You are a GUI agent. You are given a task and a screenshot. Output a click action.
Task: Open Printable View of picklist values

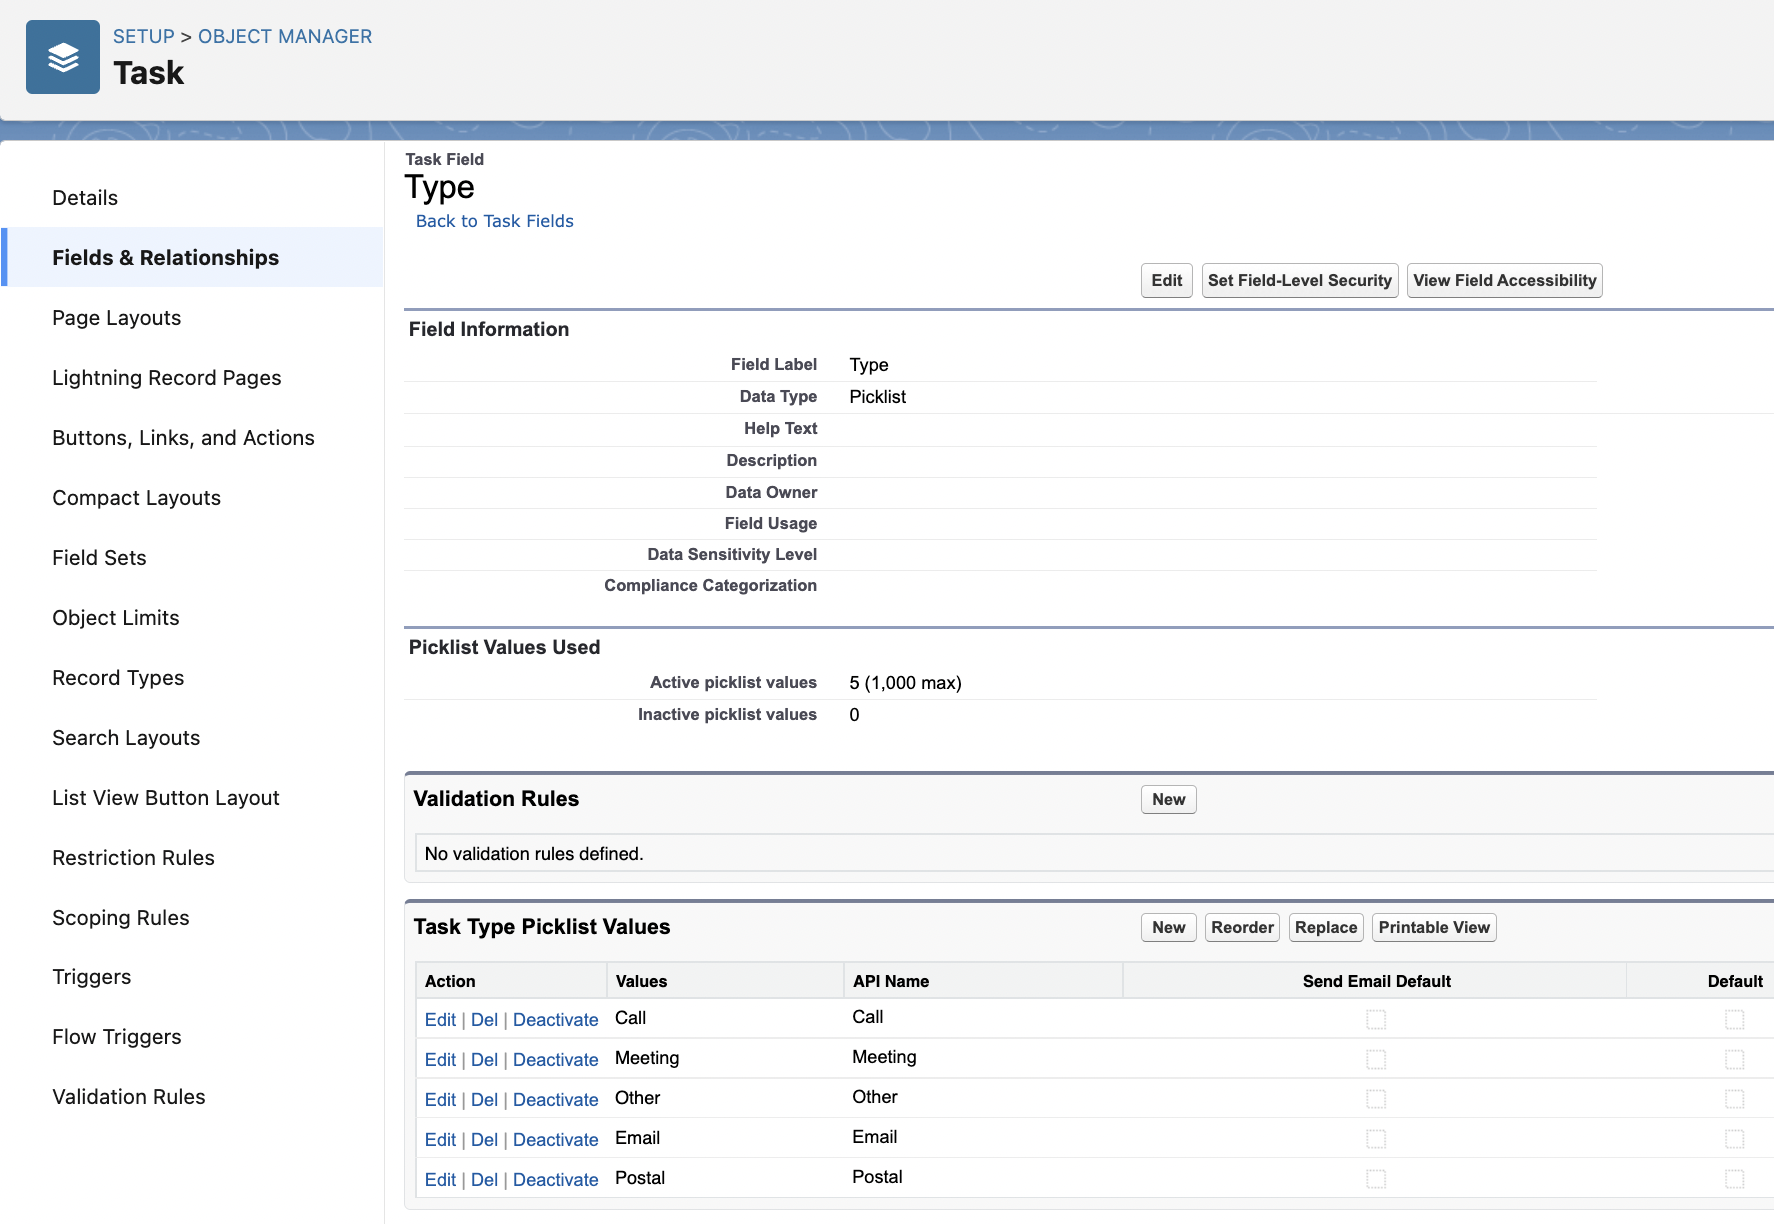click(1433, 927)
